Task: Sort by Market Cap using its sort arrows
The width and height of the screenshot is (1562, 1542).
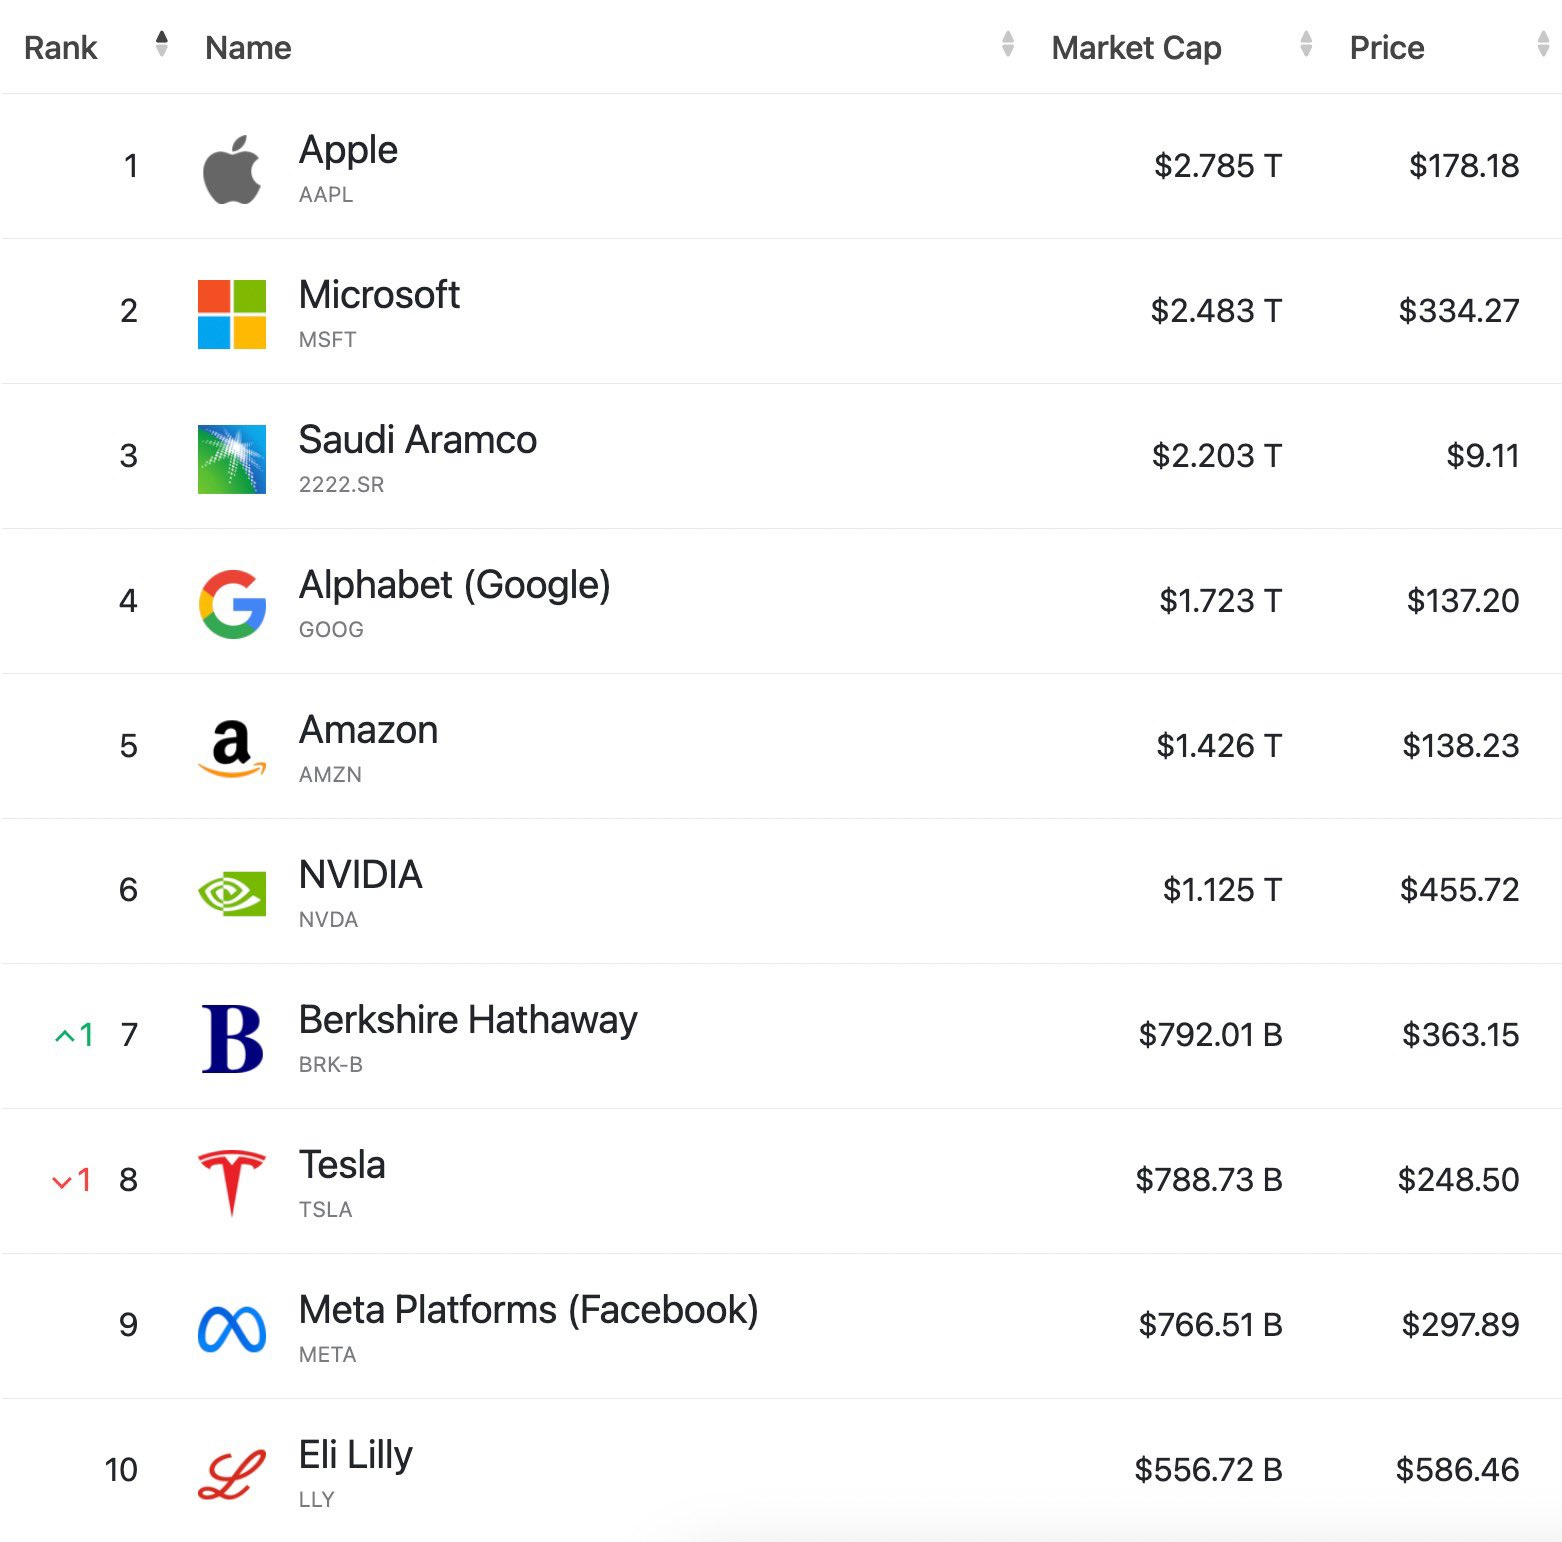Action: point(1306,44)
